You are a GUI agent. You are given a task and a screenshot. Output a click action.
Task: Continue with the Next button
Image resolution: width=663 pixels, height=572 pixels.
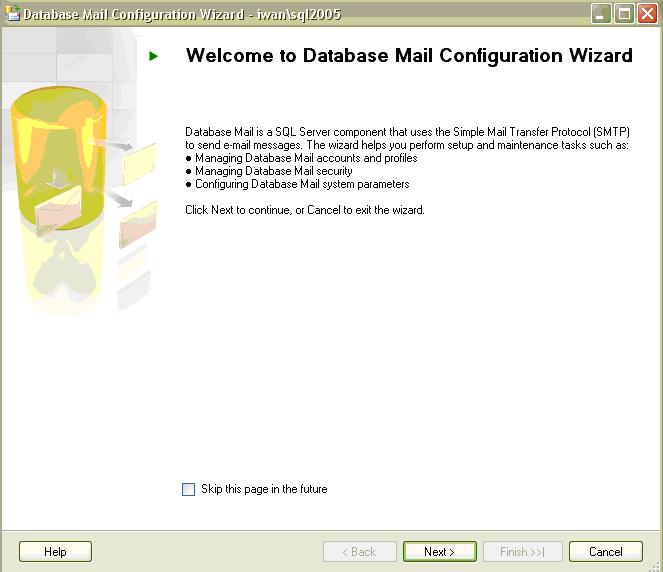440,552
